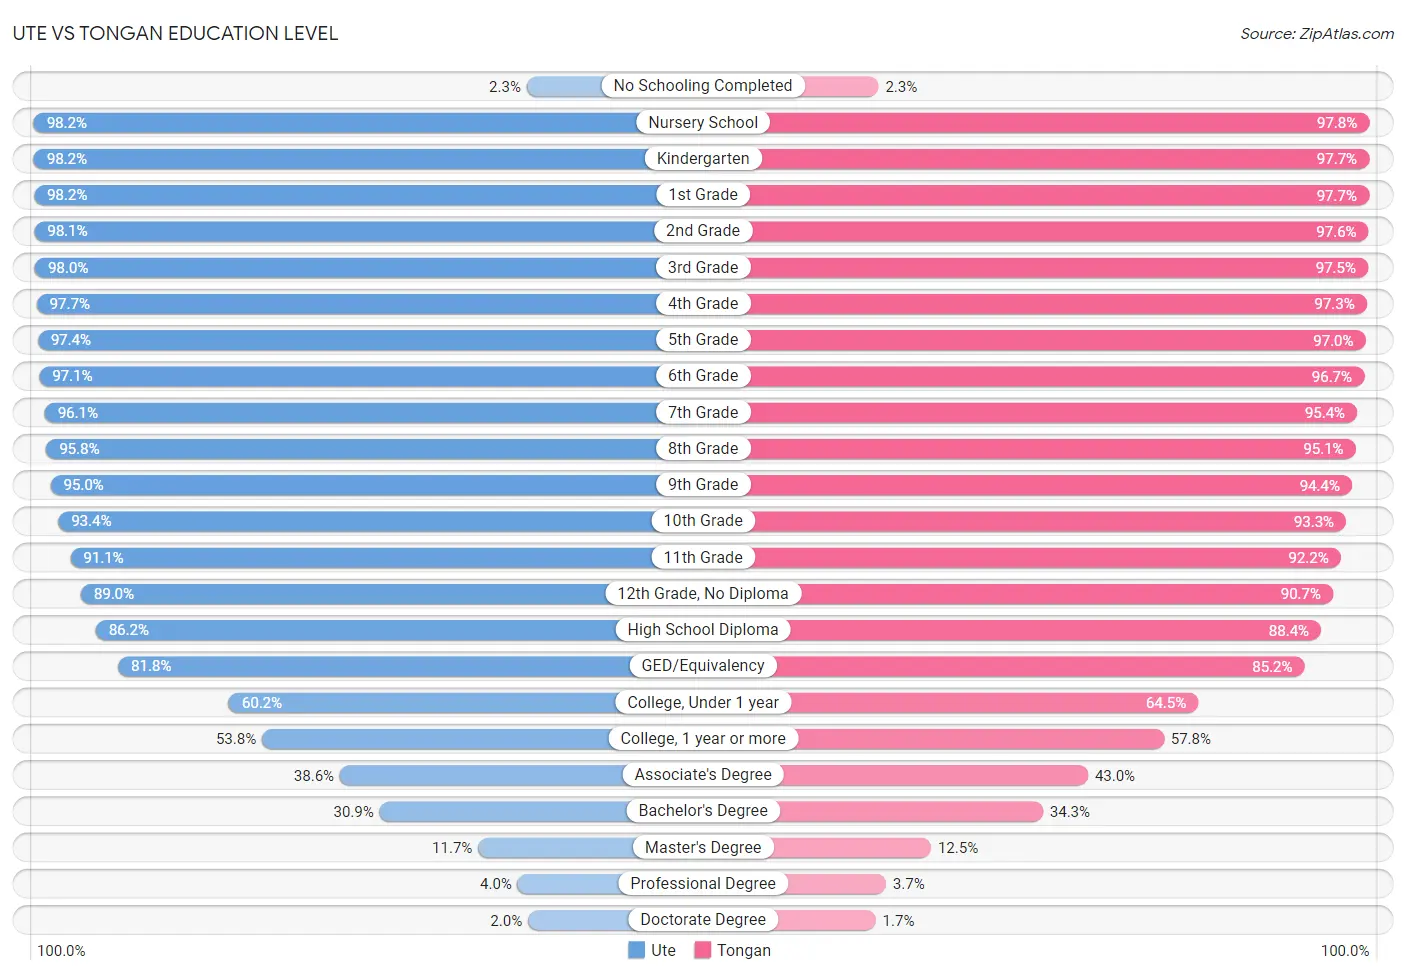
Task: Select the 12th Grade, No Diploma label
Action: [703, 593]
